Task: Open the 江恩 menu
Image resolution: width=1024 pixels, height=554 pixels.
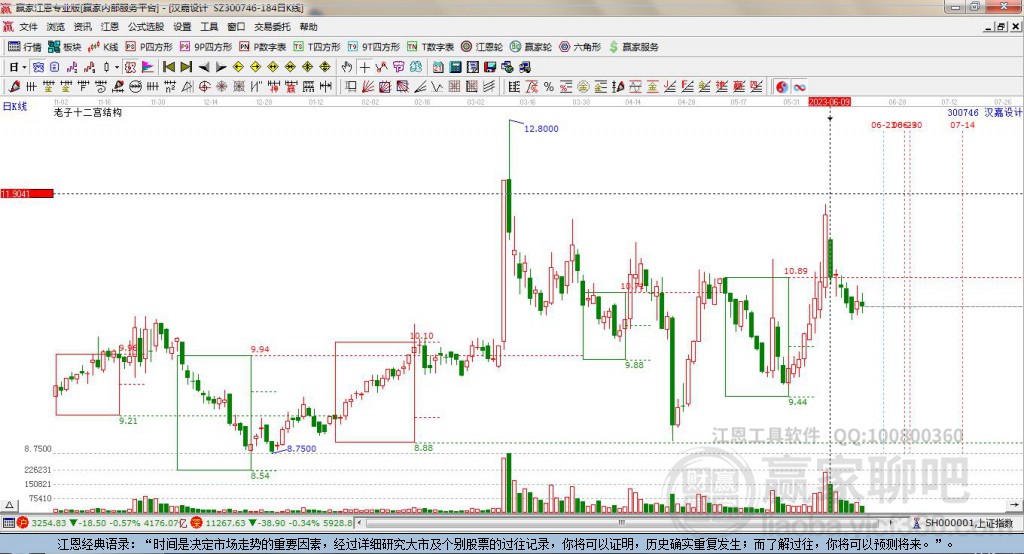Action: (110, 27)
